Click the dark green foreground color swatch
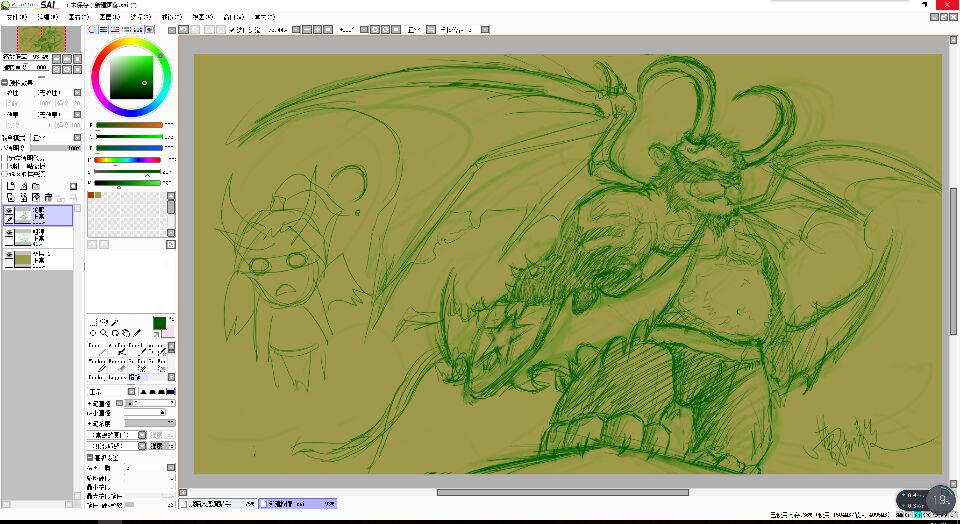Viewport: 960px width, 524px height. [158, 322]
